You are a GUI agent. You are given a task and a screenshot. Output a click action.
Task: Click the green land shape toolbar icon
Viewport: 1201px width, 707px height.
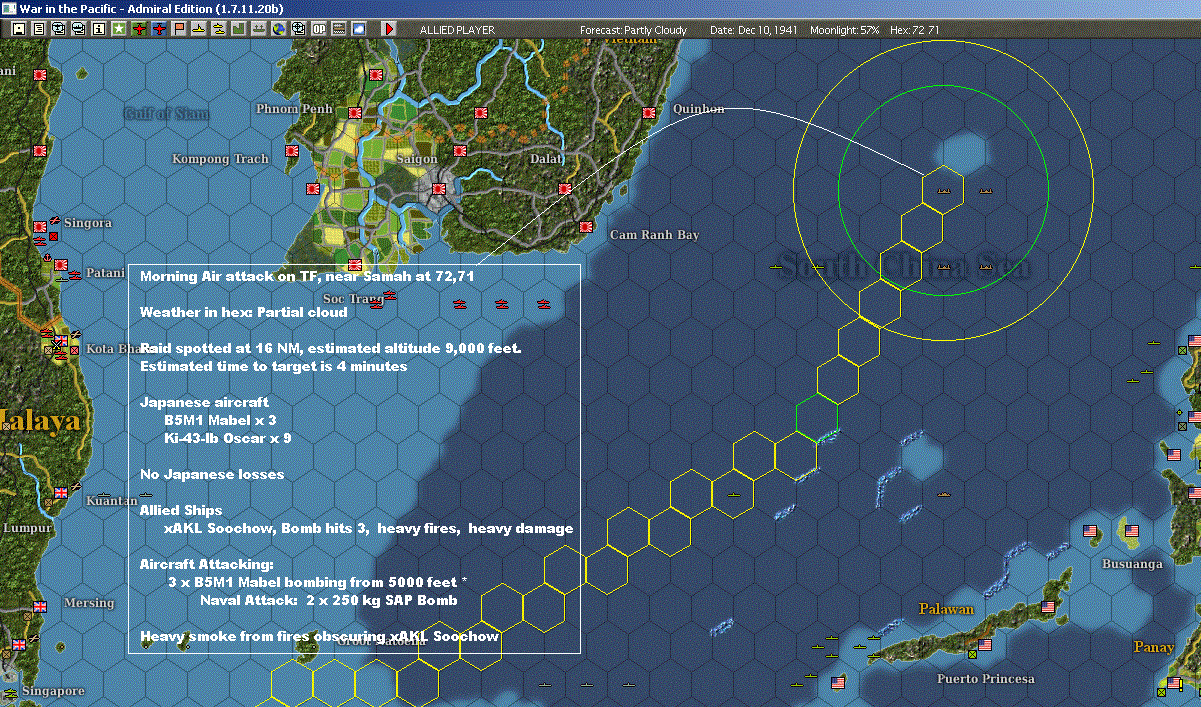coord(239,29)
